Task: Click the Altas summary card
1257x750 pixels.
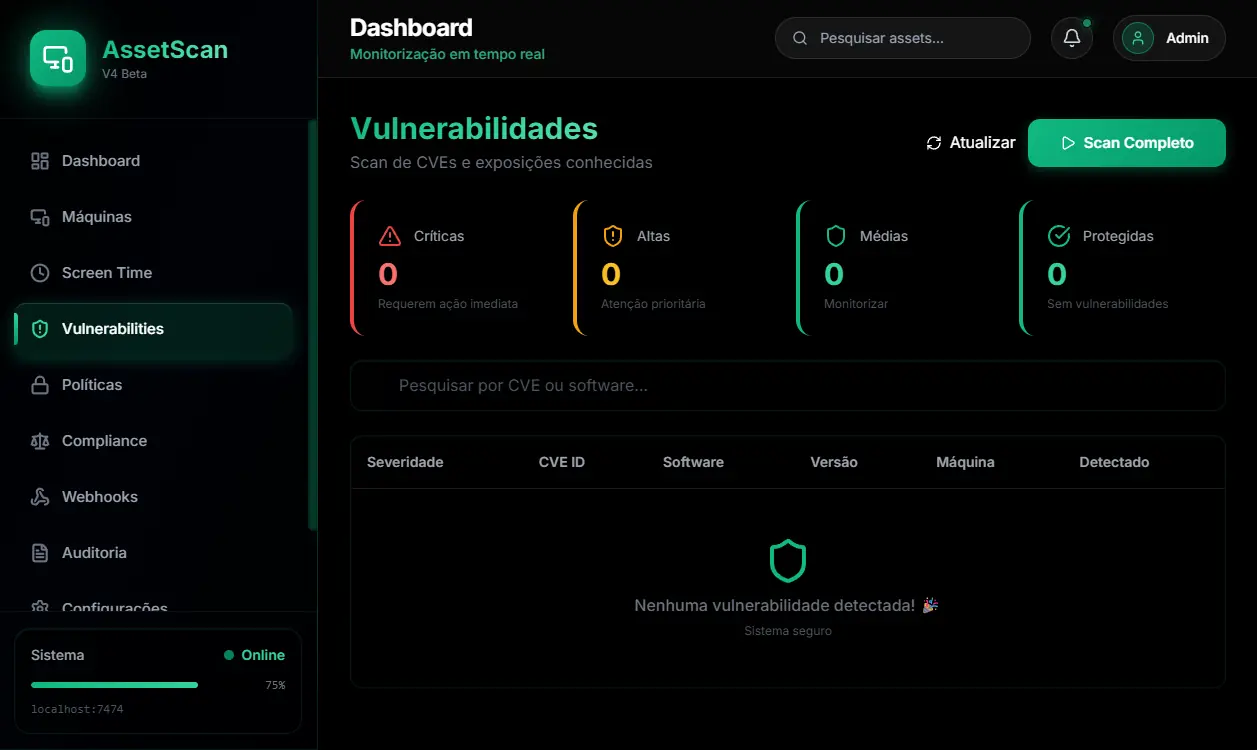Action: (x=674, y=268)
